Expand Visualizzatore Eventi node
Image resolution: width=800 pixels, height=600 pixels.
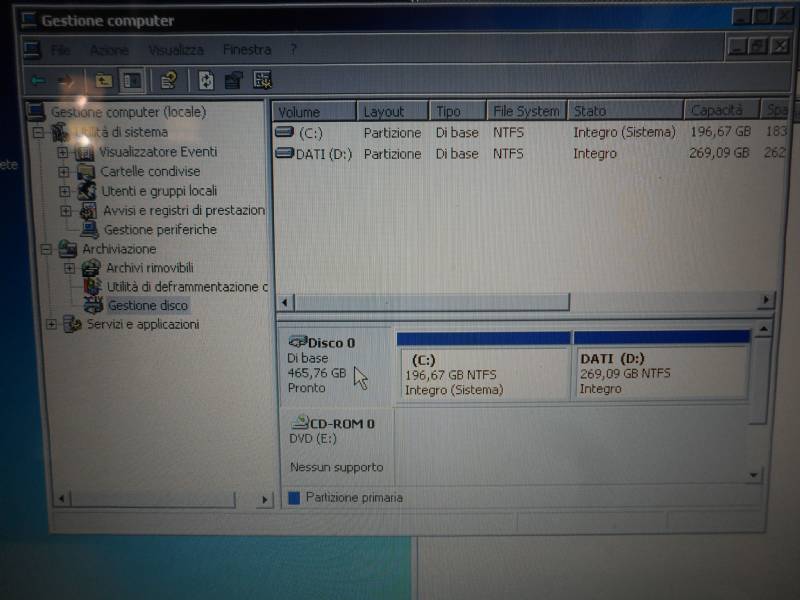[x=63, y=152]
